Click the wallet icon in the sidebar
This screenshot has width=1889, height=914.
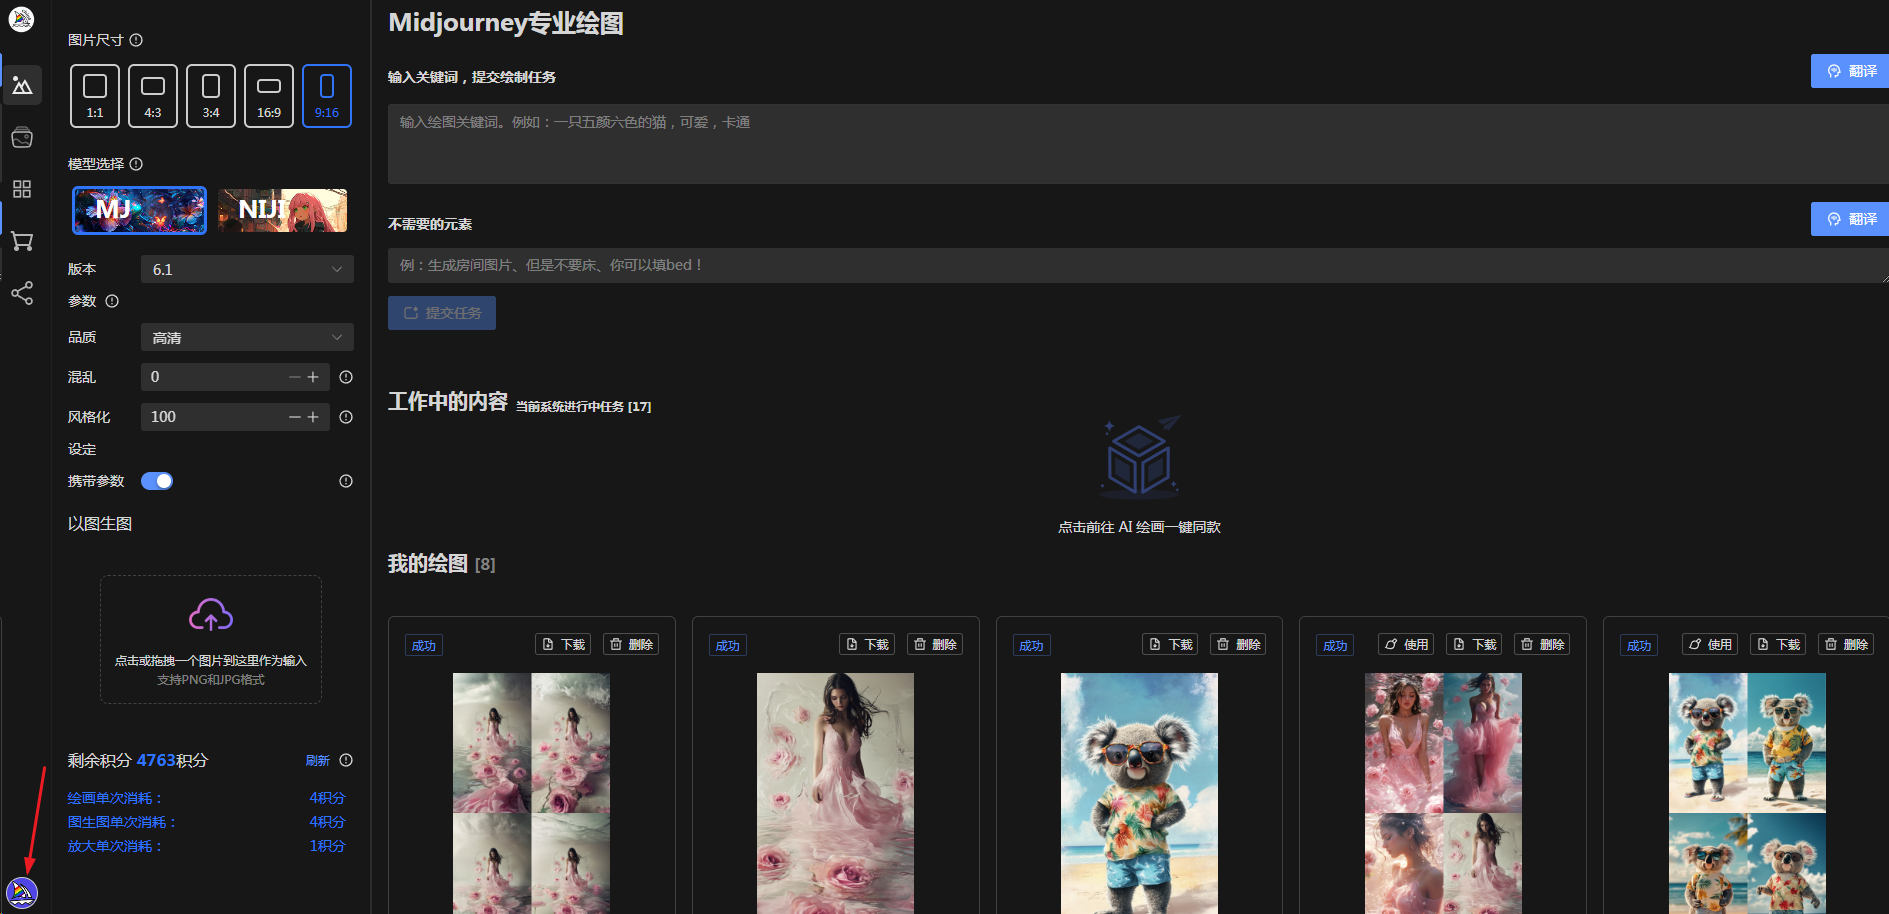click(x=22, y=138)
